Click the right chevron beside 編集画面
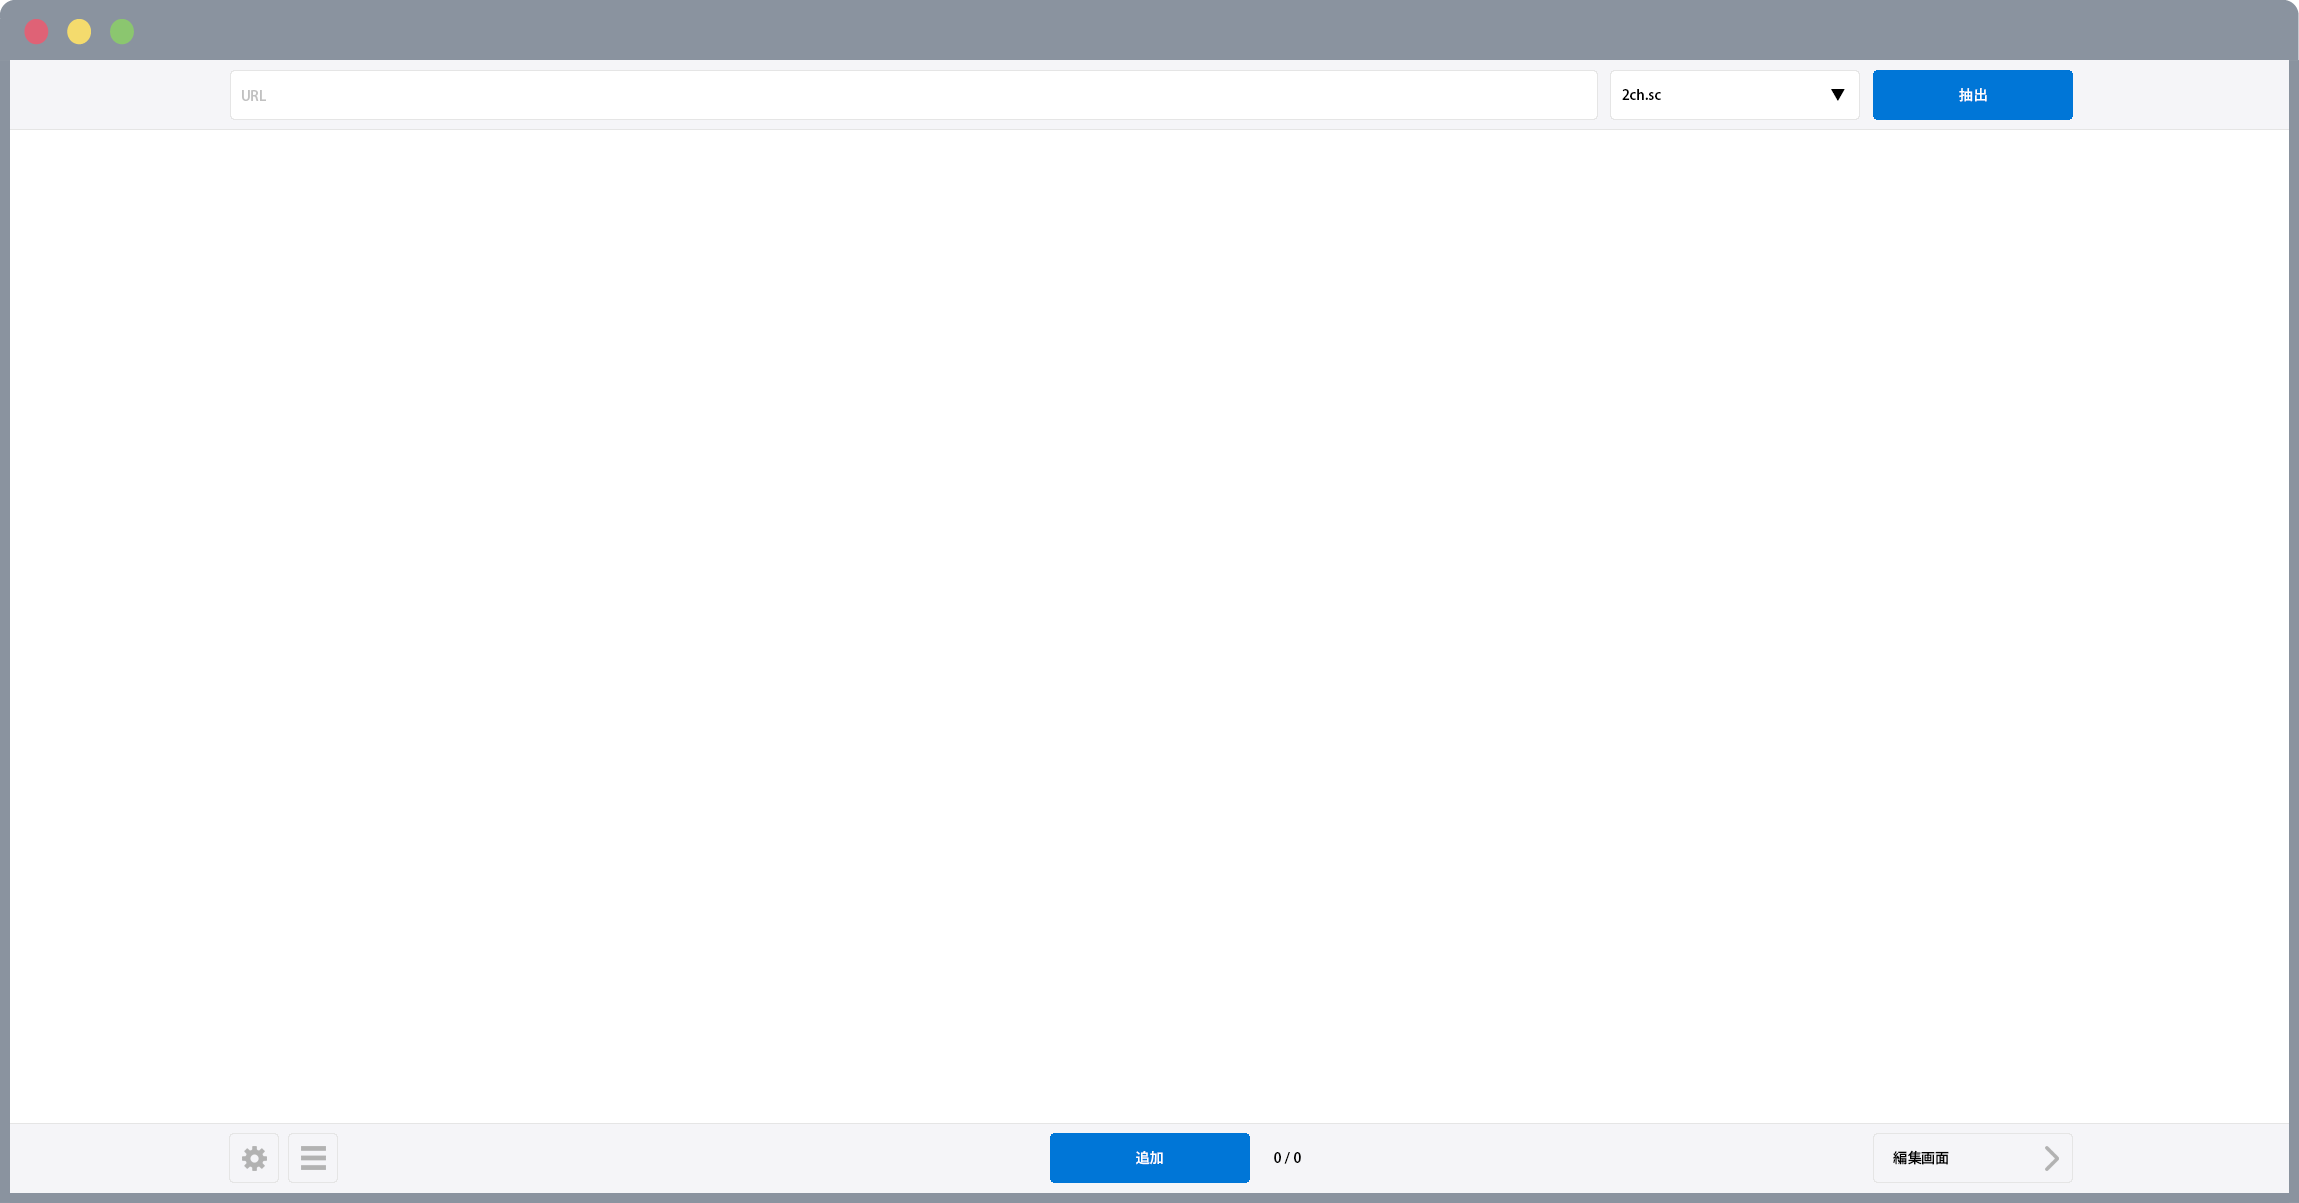This screenshot has height=1203, width=2299. pyautogui.click(x=2051, y=1158)
